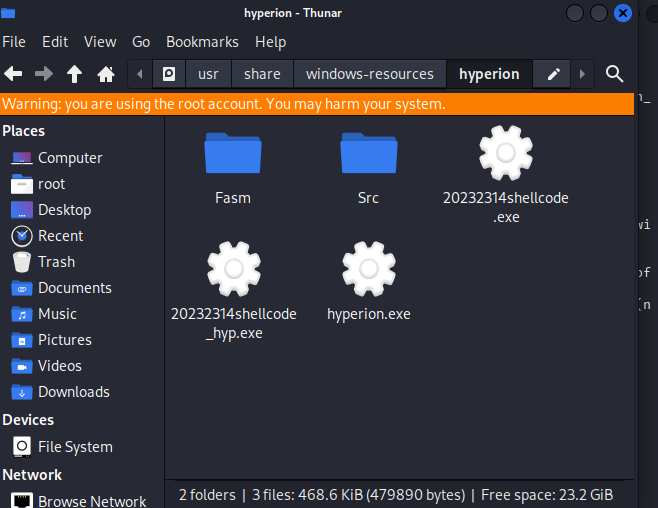Navigate to share in path bar
This screenshot has width=658, height=508.
[262, 74]
